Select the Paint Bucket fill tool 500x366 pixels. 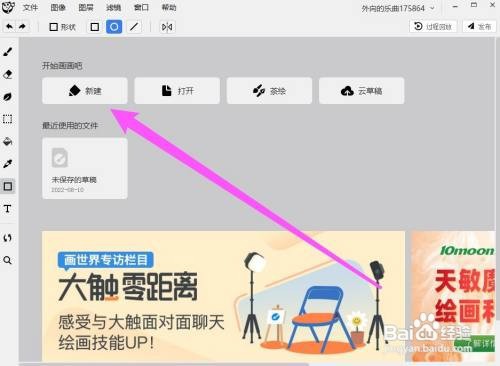tap(8, 141)
